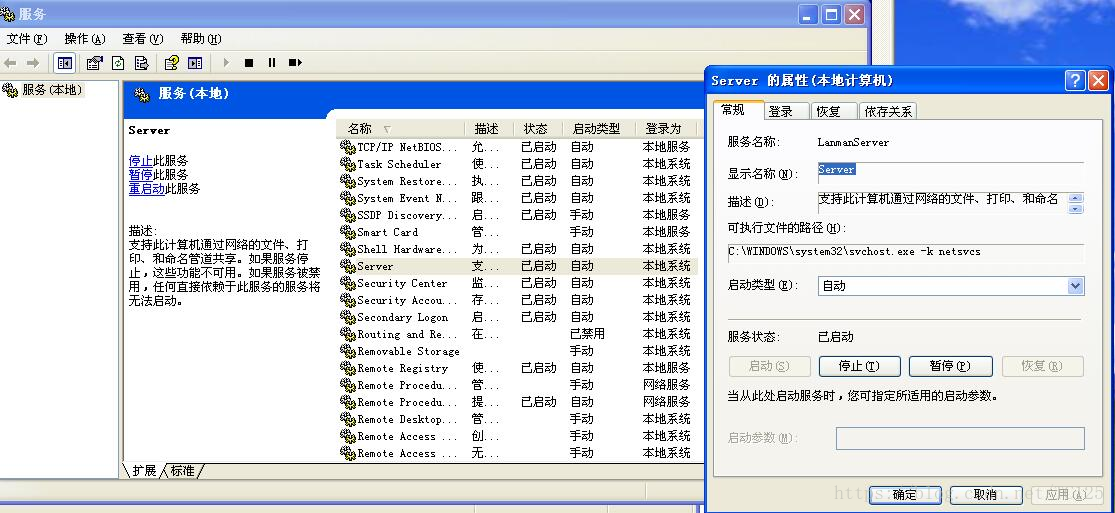The image size is (1115, 513).
Task: Sort services by the 启动类型 column header
Action: pos(598,129)
